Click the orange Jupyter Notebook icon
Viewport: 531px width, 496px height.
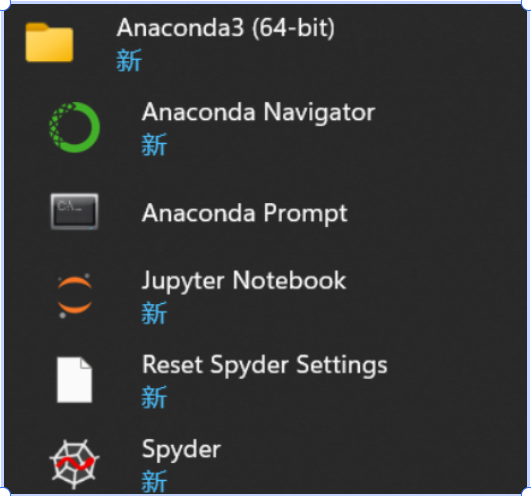click(x=75, y=296)
